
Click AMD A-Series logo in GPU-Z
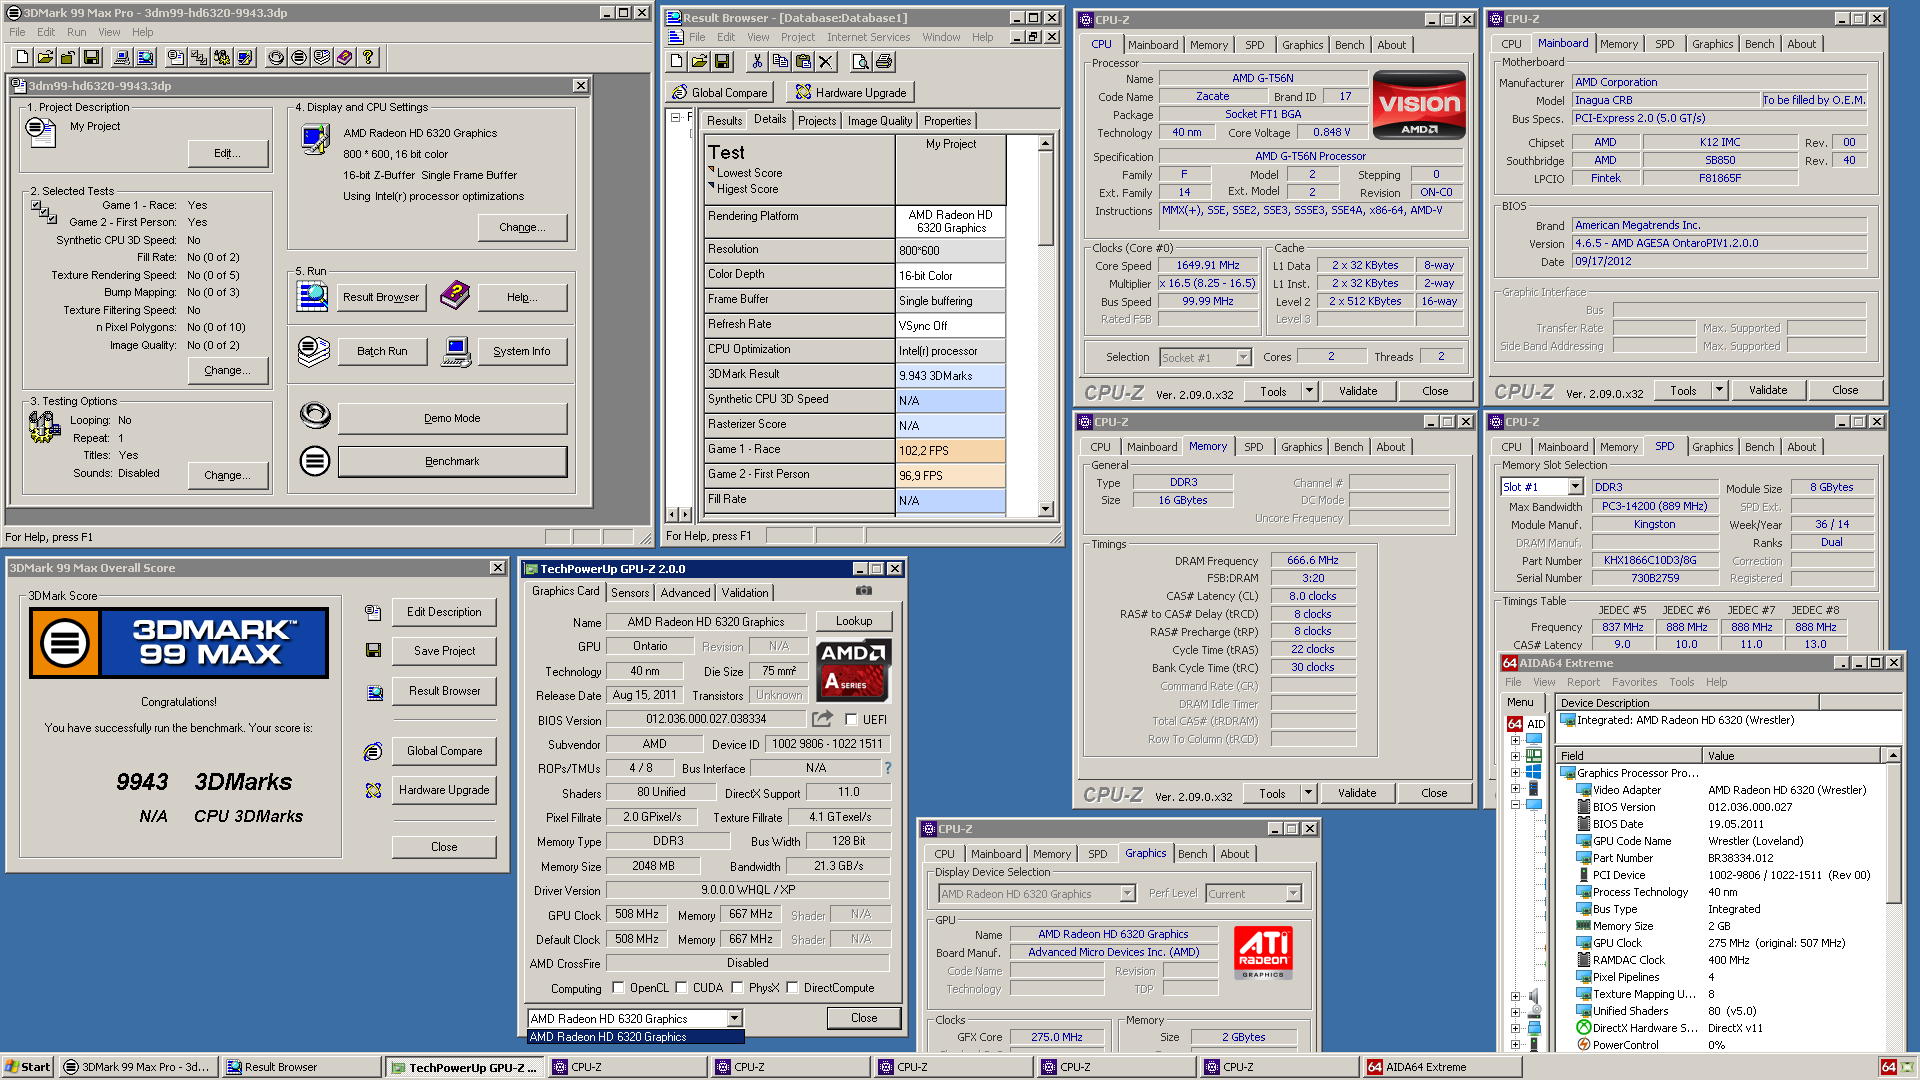click(x=853, y=669)
